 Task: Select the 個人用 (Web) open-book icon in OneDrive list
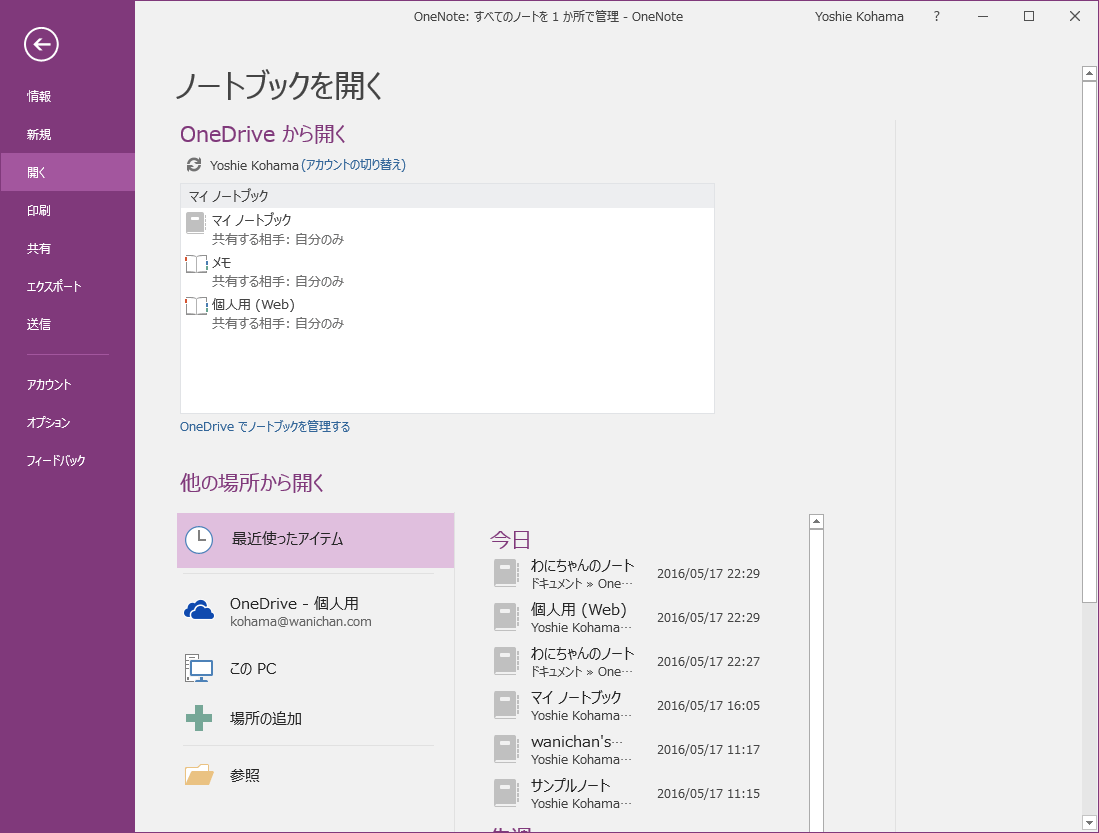click(196, 306)
